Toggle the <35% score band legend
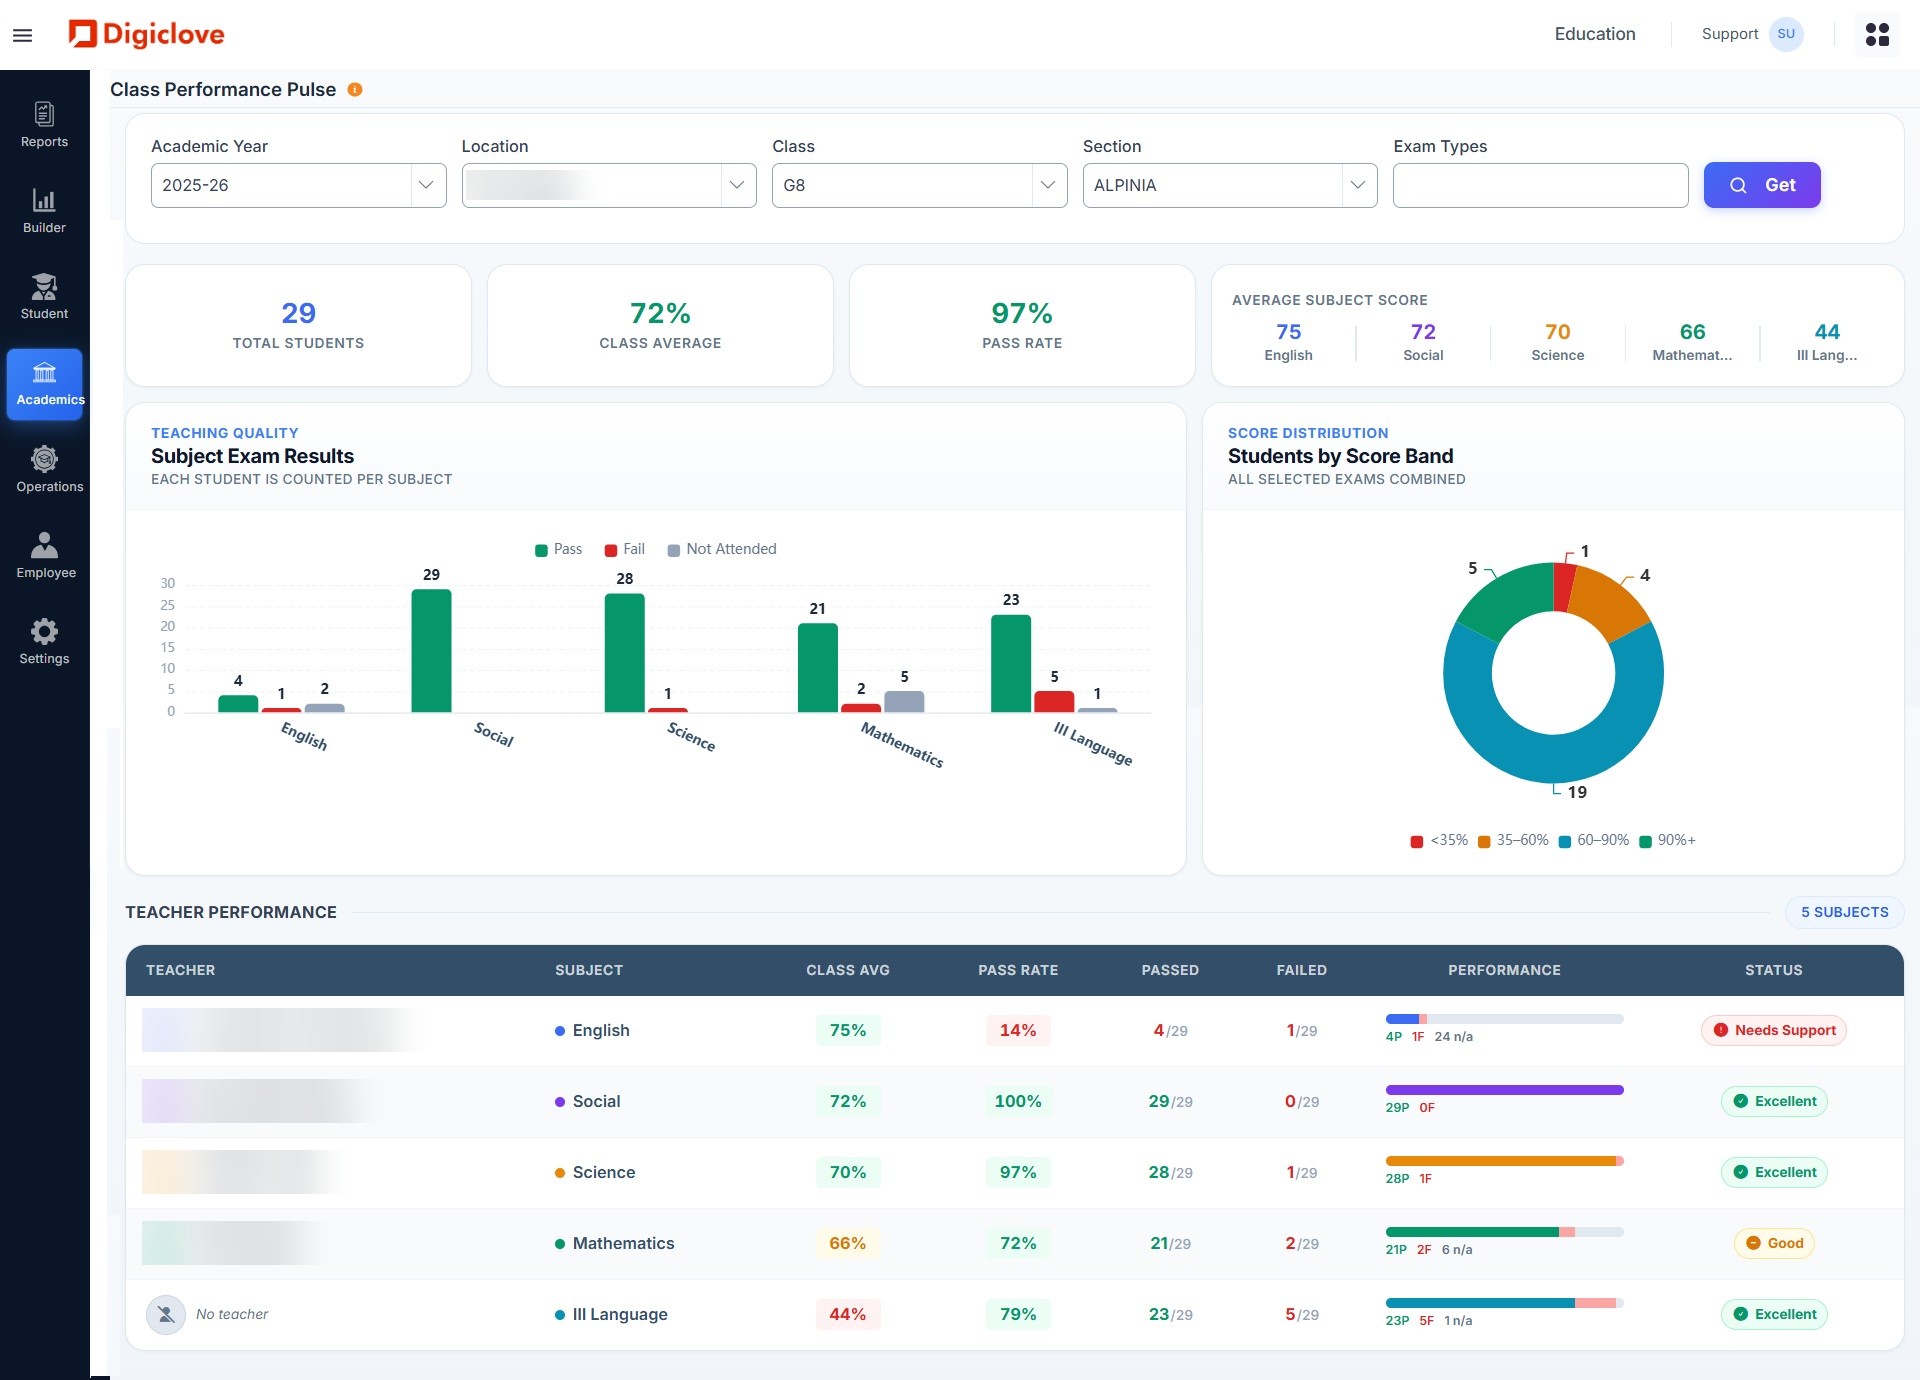1920x1380 pixels. (1439, 840)
